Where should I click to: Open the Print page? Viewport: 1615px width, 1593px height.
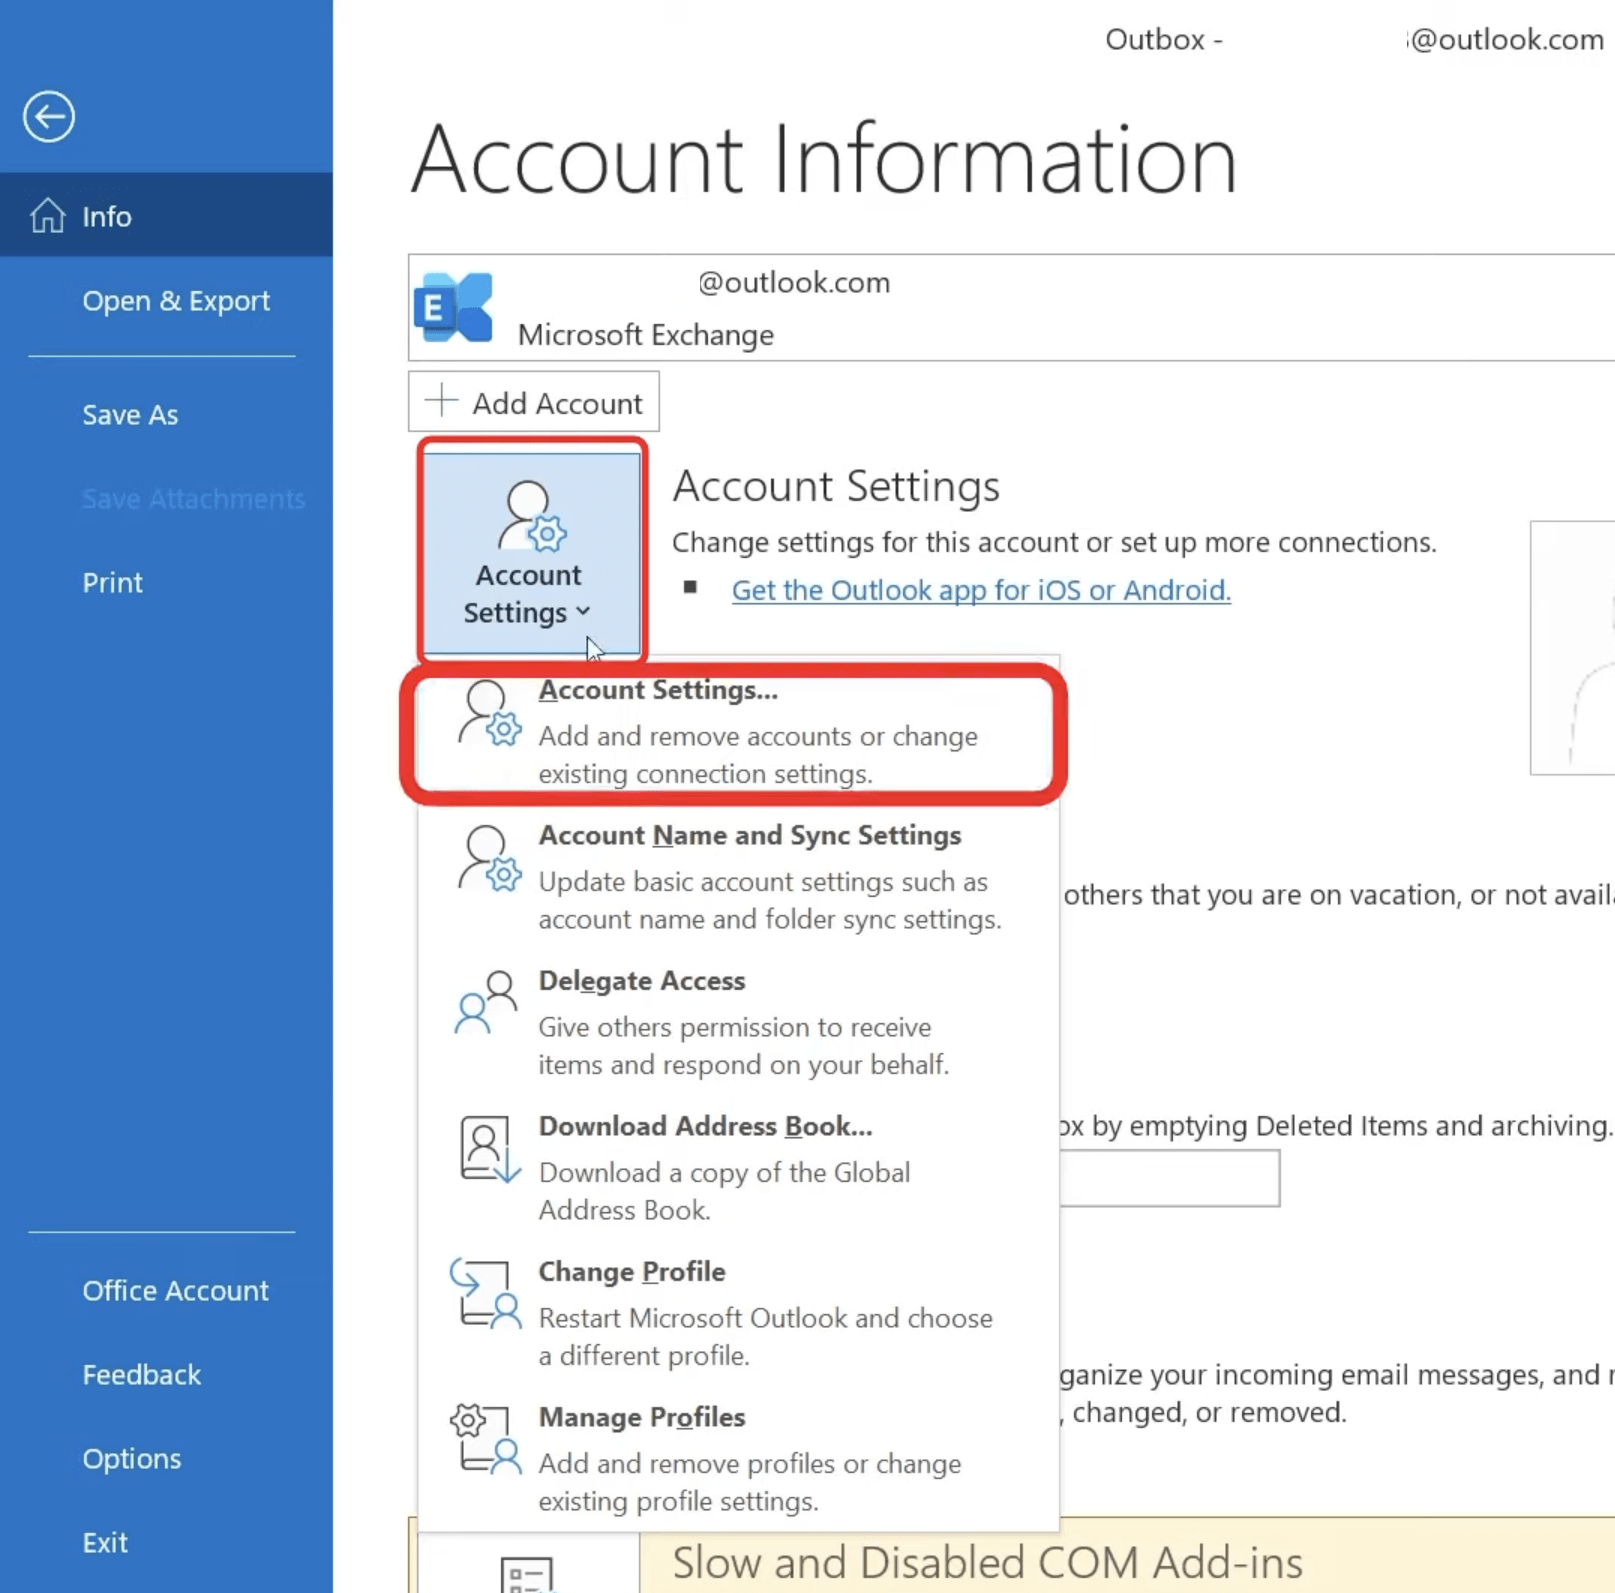point(112,582)
